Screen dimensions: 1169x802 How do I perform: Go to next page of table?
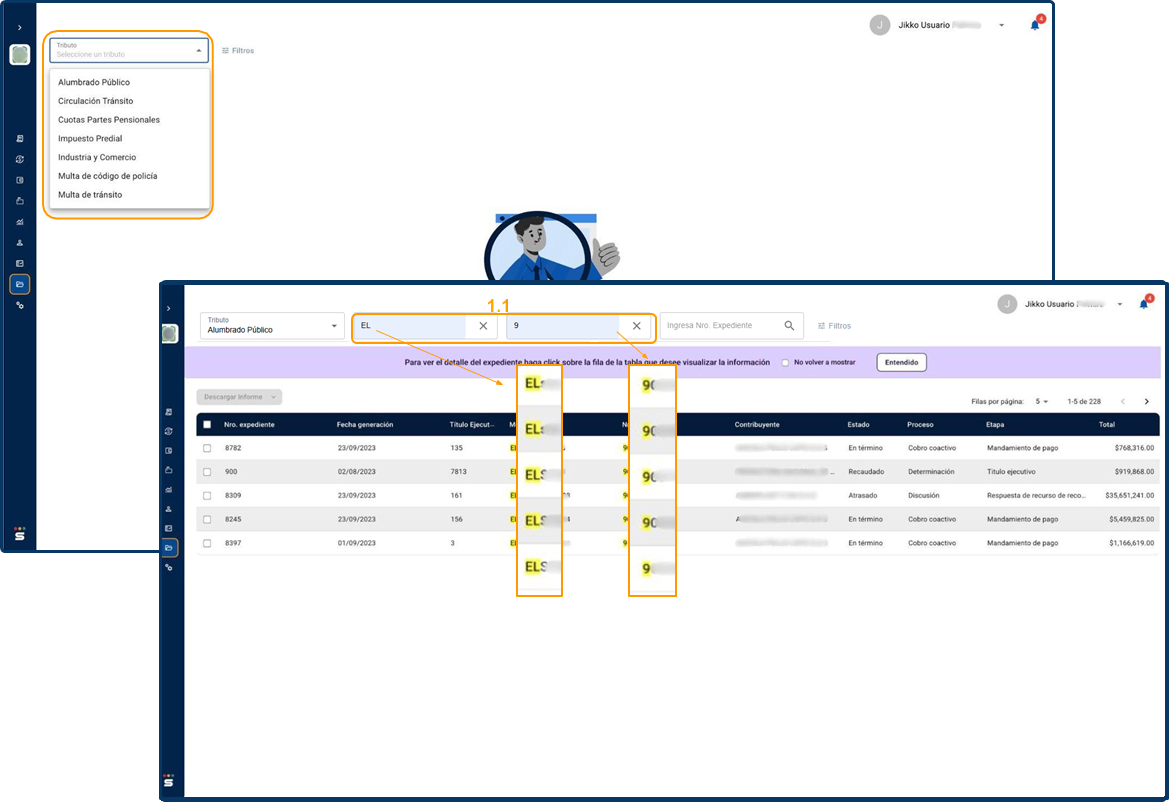(1146, 401)
